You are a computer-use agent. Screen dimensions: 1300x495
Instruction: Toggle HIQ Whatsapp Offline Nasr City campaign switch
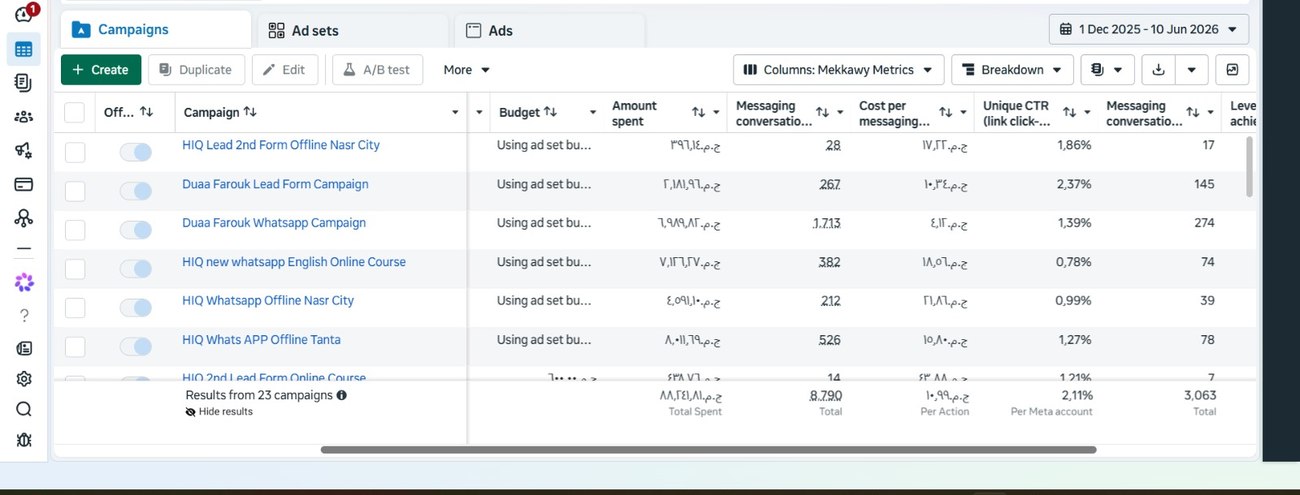click(x=135, y=307)
